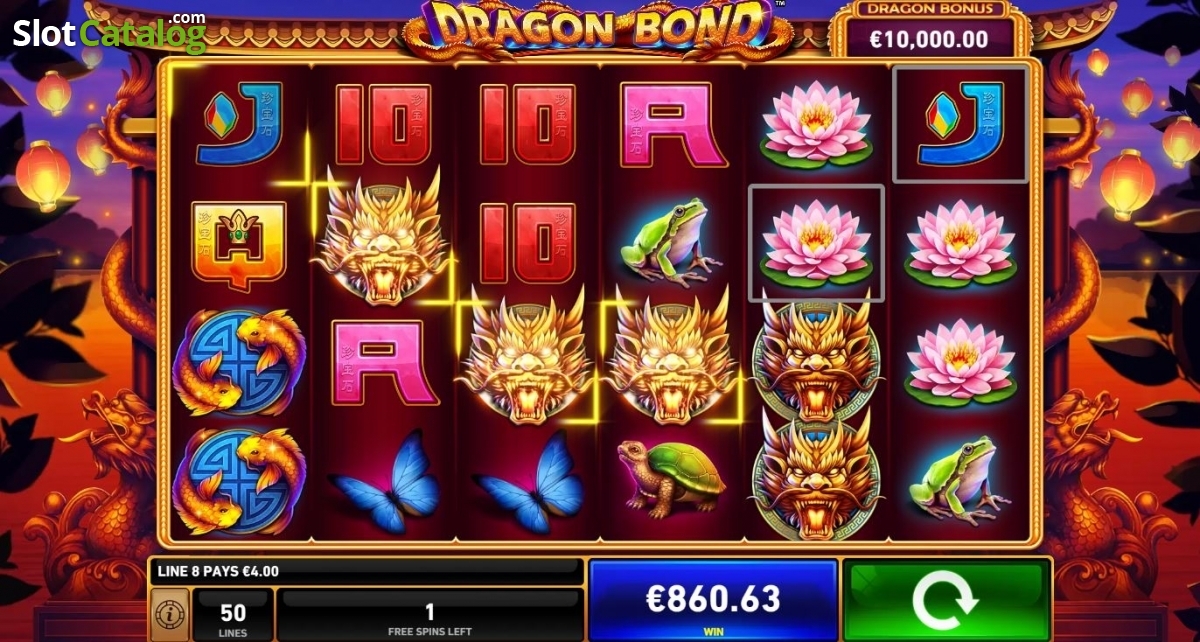Click the golden dragon in the second reel
This screenshot has height=642, width=1200.
[x=381, y=236]
